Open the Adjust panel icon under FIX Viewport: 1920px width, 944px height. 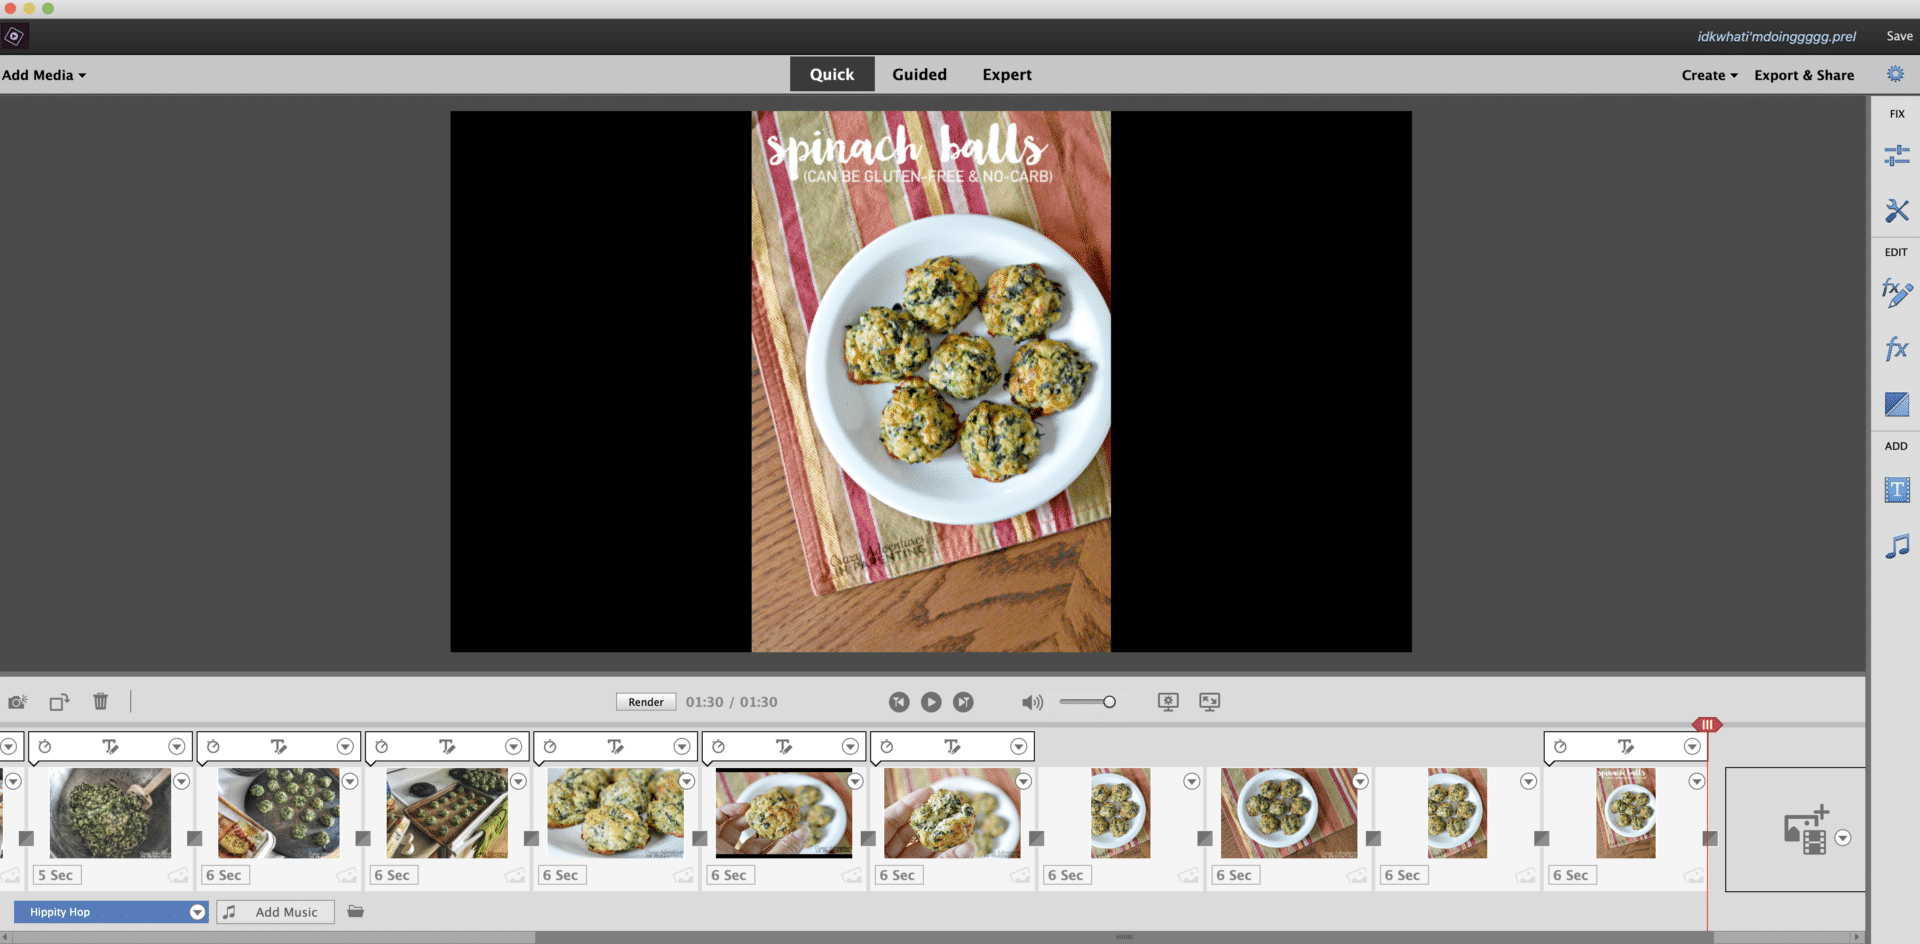[x=1896, y=155]
